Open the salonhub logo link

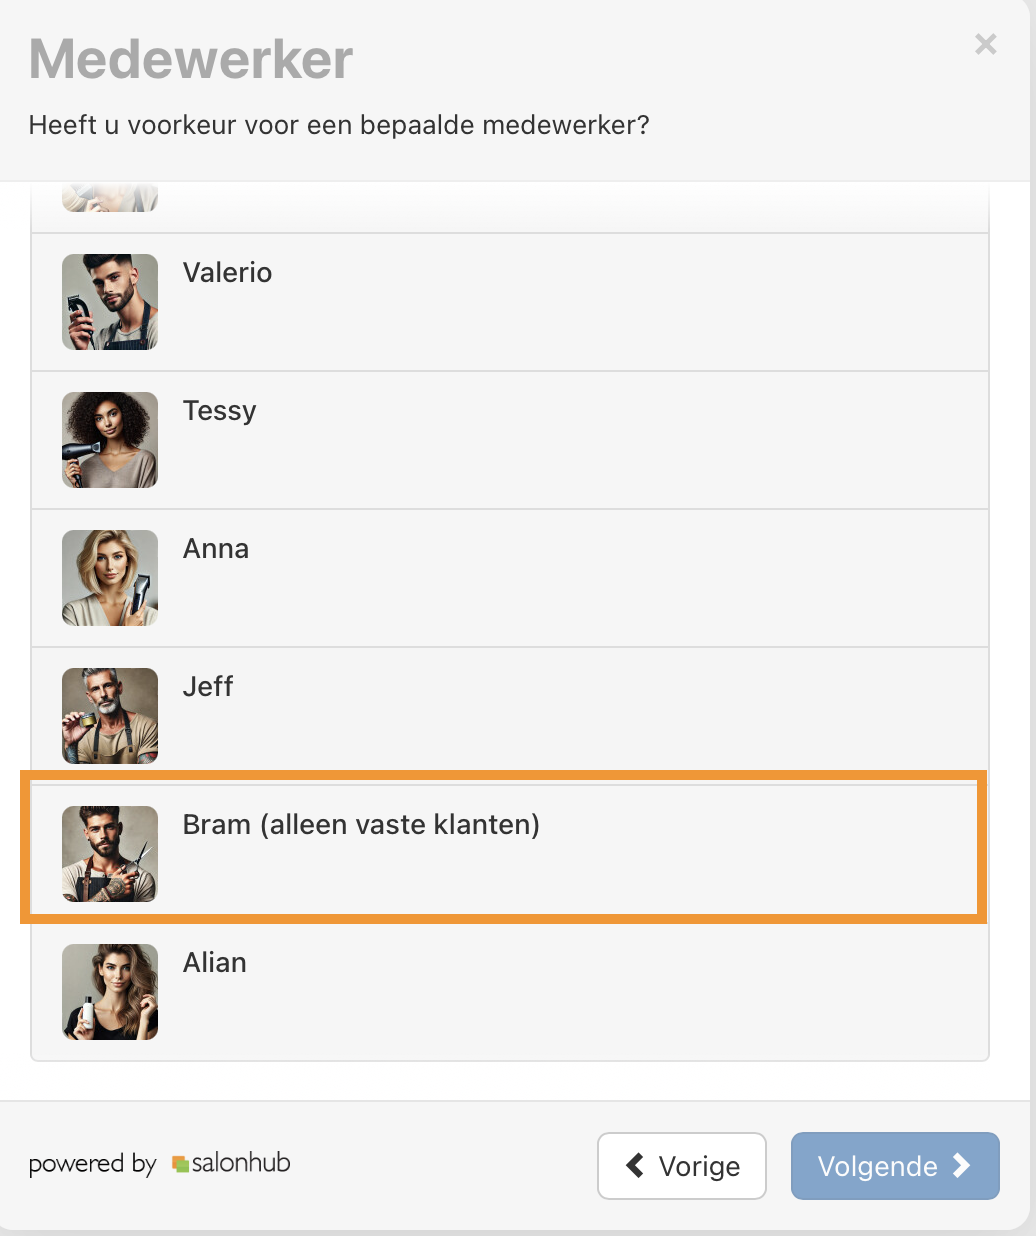pyautogui.click(x=231, y=1163)
